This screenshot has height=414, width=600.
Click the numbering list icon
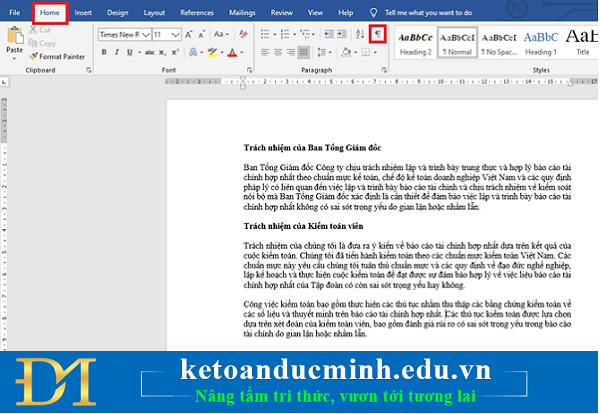pos(285,34)
